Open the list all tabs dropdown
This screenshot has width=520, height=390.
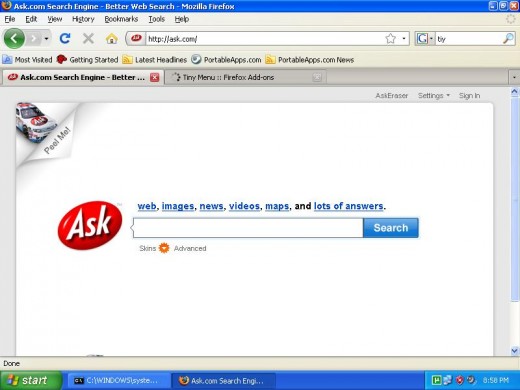pos(514,77)
